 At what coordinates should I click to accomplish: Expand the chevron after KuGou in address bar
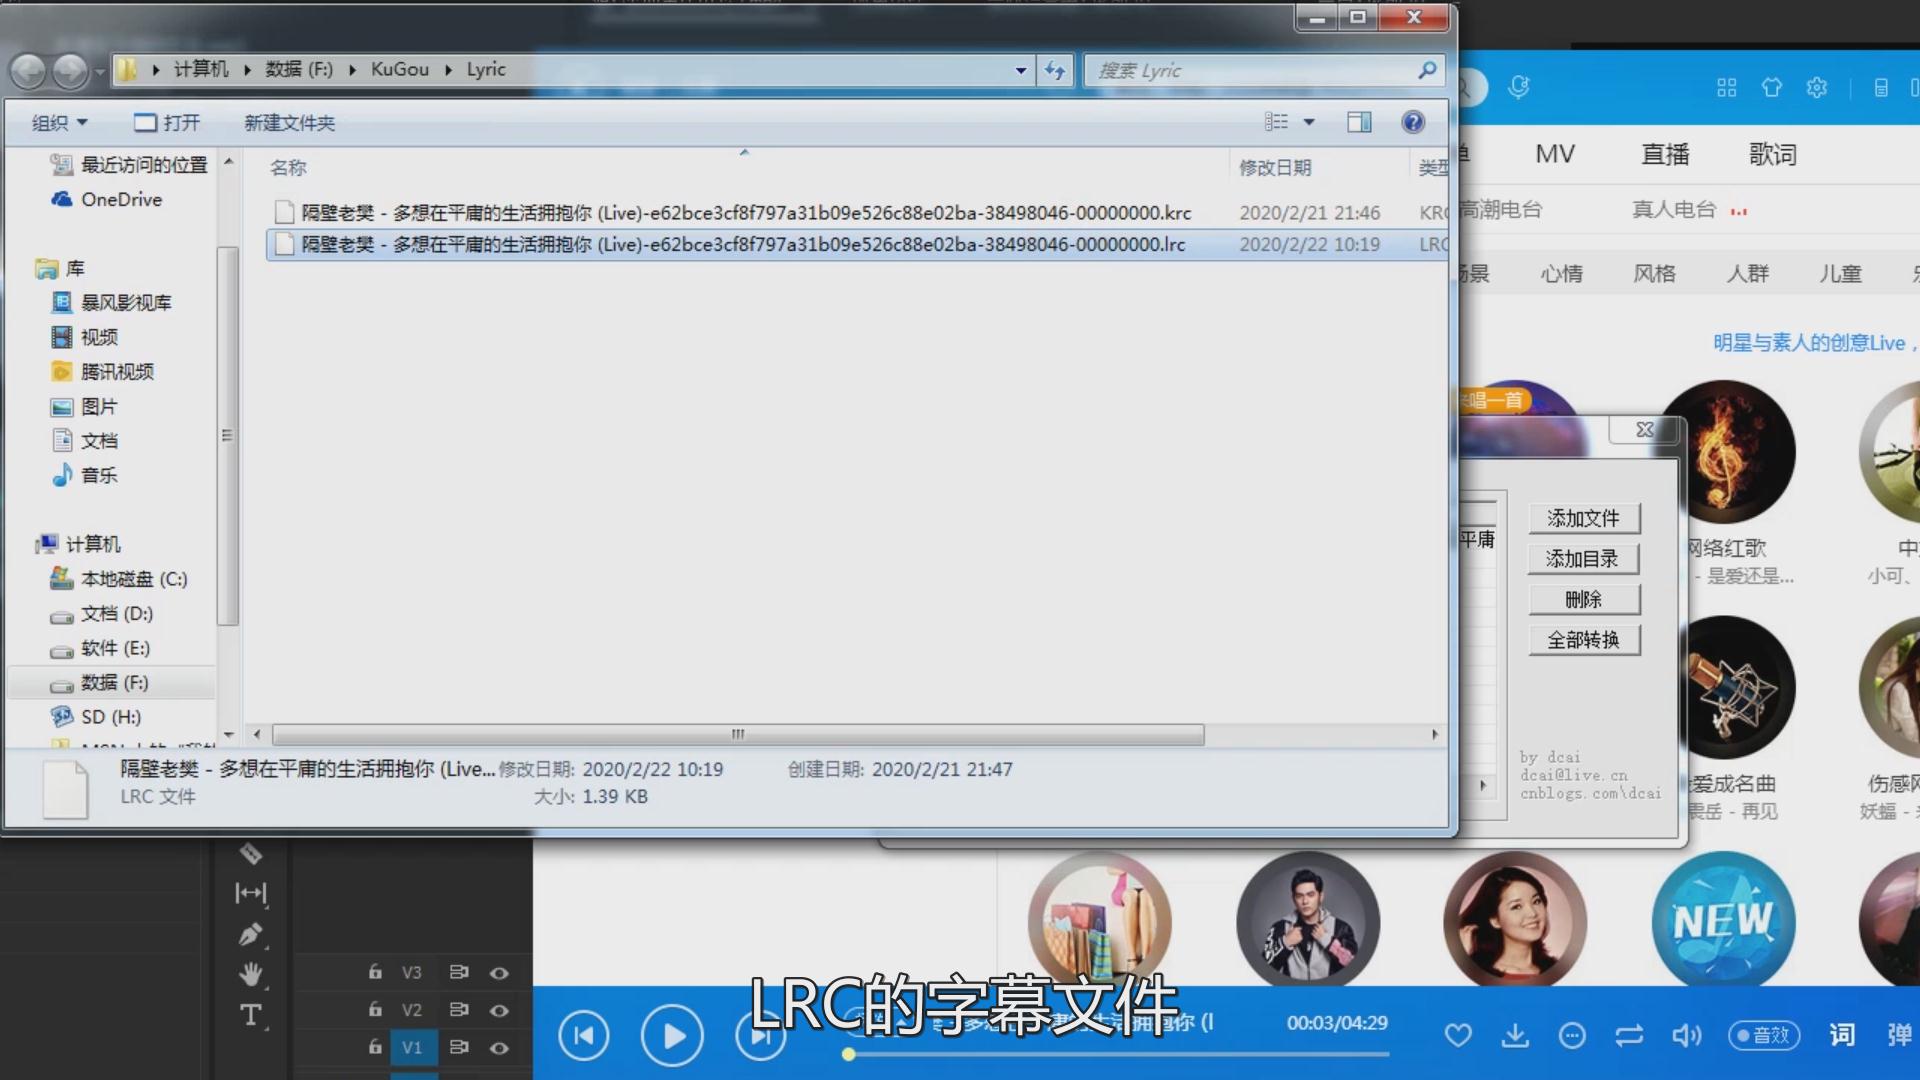448,70
